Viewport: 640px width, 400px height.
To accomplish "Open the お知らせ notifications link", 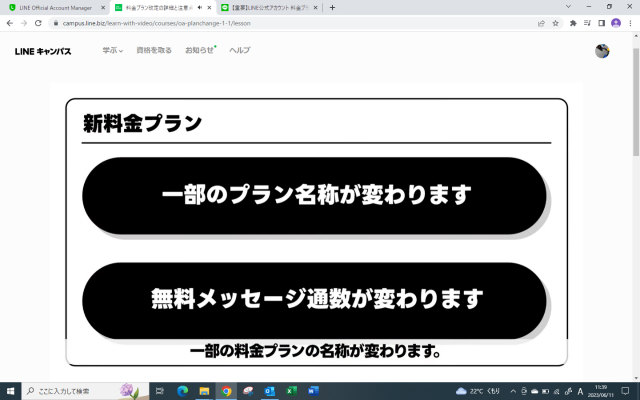I will click(200, 50).
